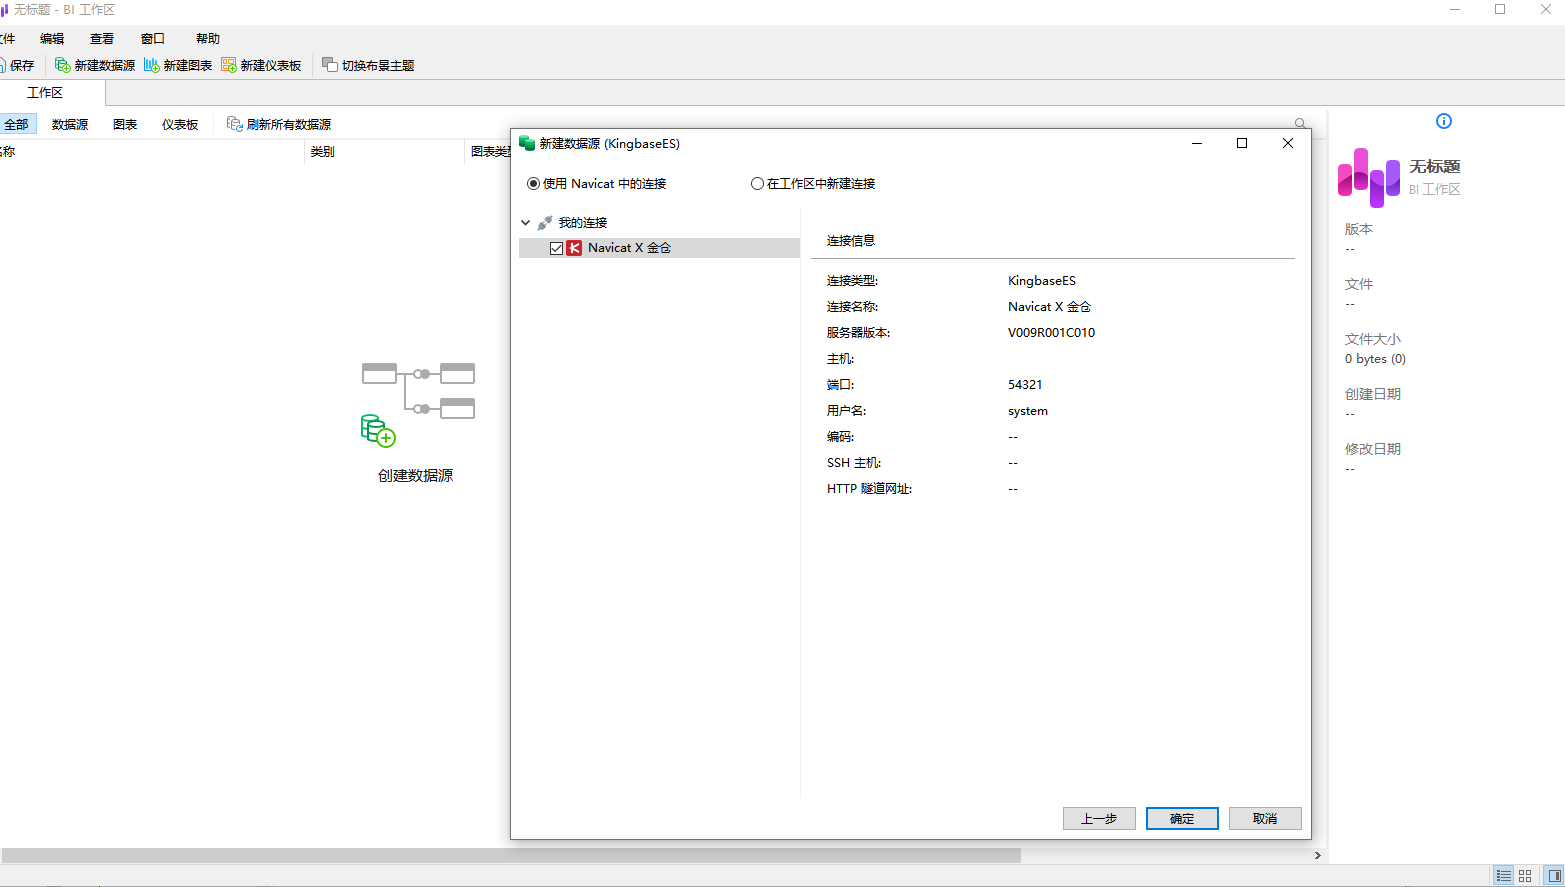The image size is (1565, 887).
Task: Select the 使用 Navicat 中的连接 radio option
Action: [x=533, y=184]
